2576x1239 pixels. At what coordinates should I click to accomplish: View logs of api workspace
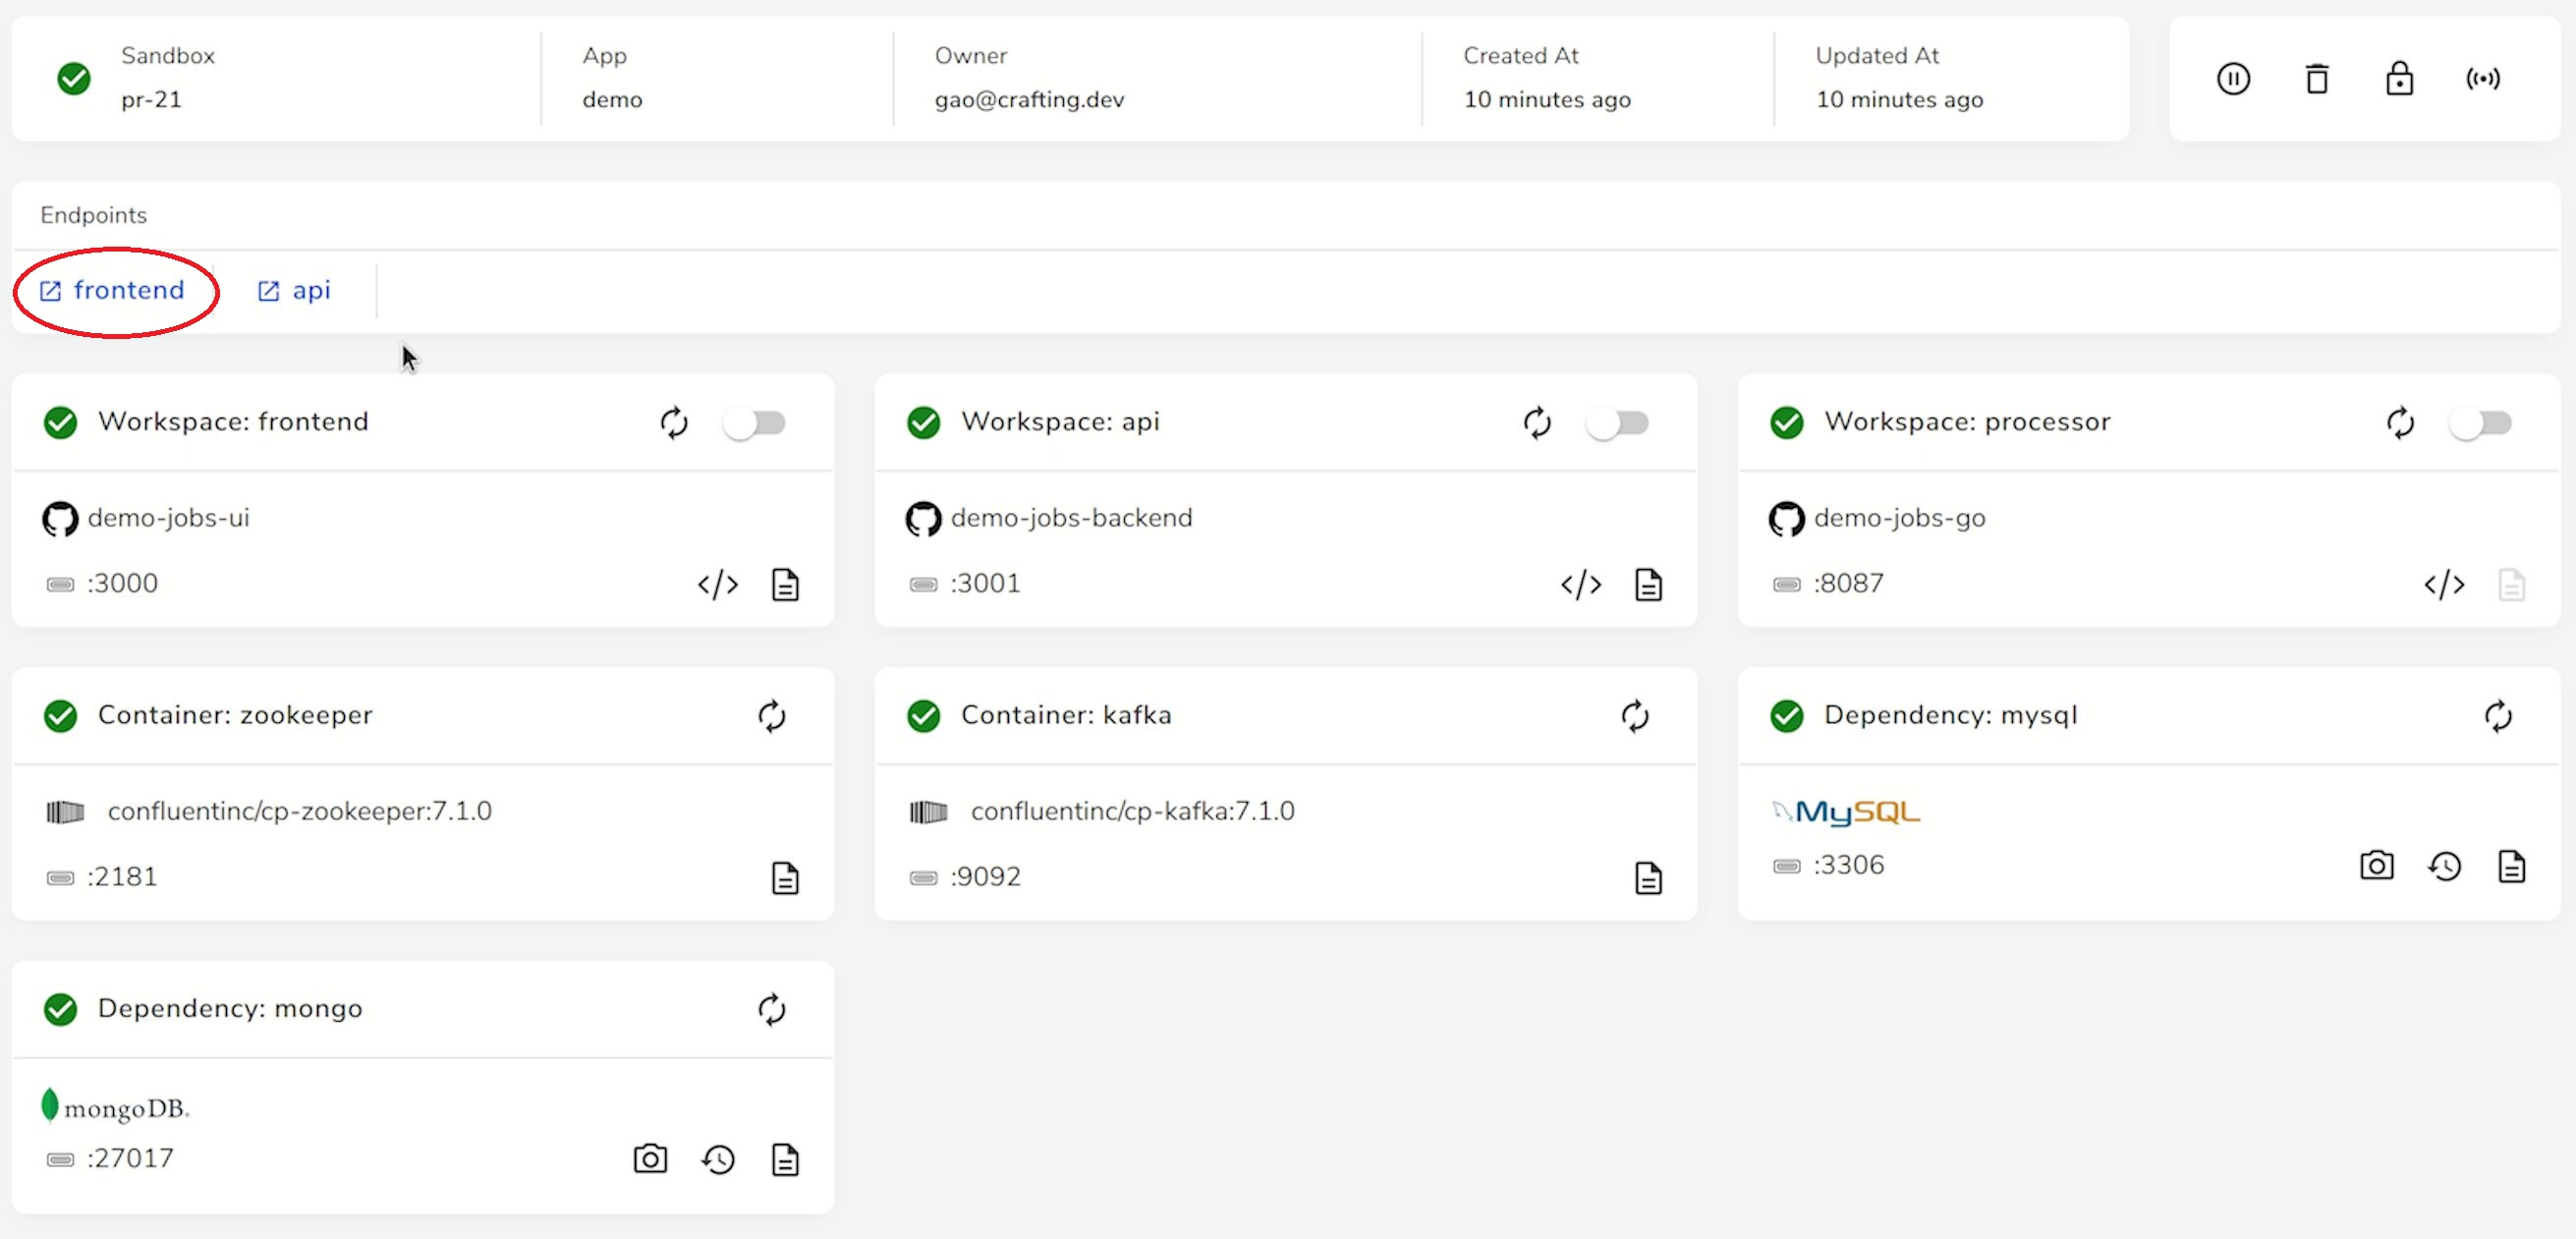1648,584
